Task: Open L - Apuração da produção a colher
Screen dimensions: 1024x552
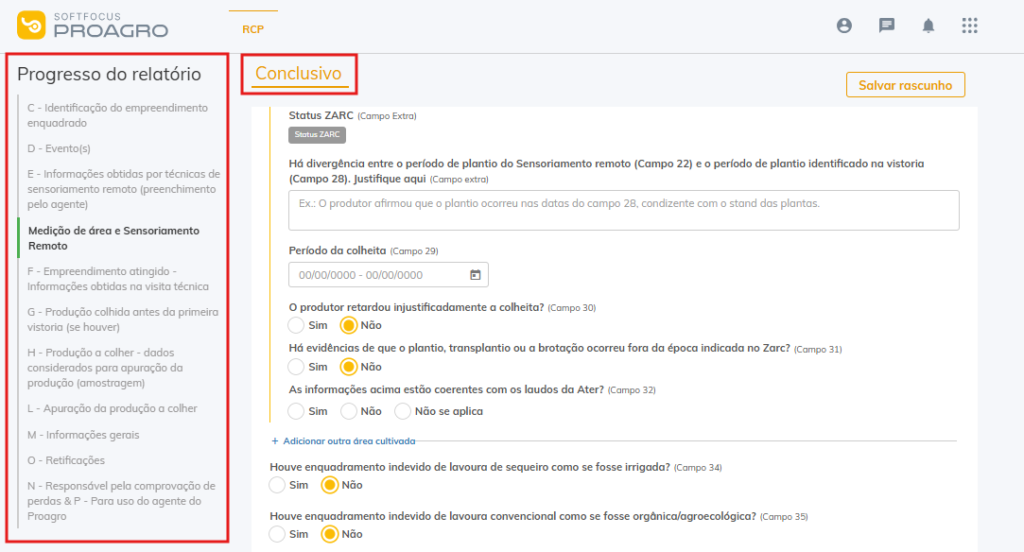Action: 112,408
